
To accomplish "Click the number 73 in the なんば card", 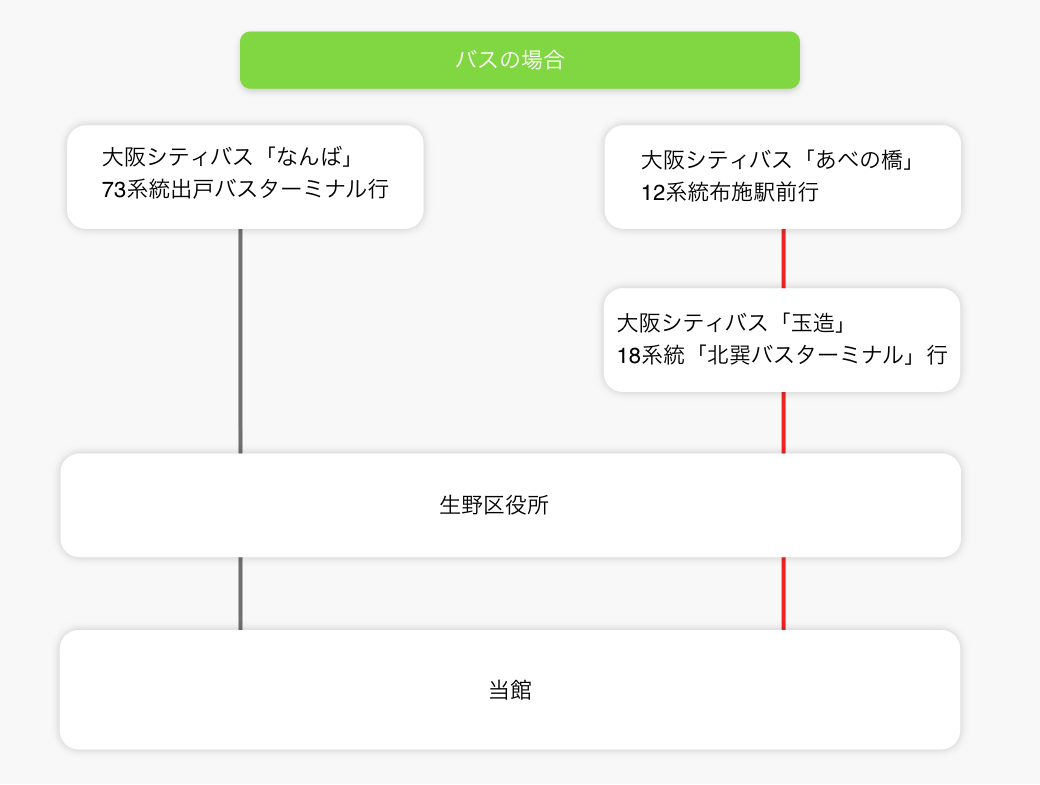I will click(x=114, y=189).
